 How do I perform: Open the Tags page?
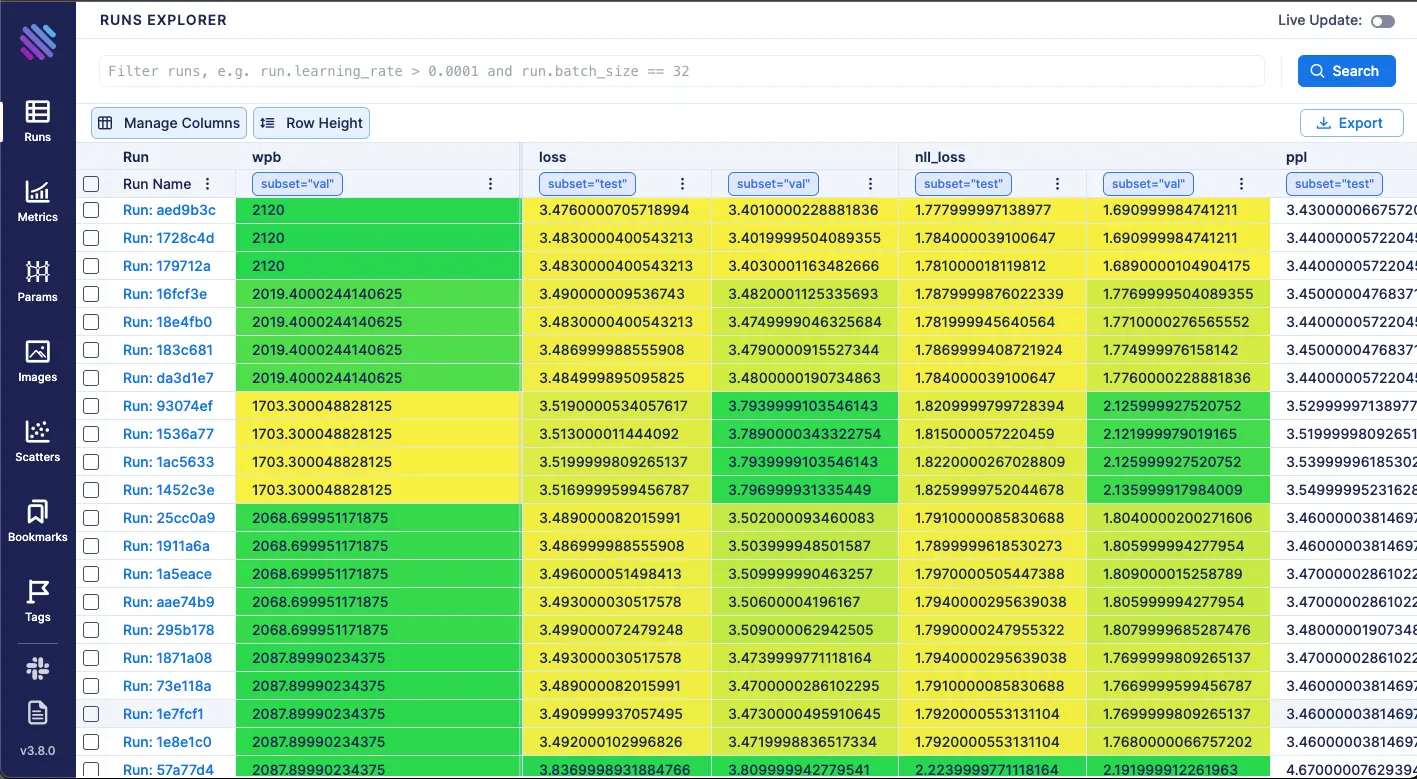click(38, 601)
